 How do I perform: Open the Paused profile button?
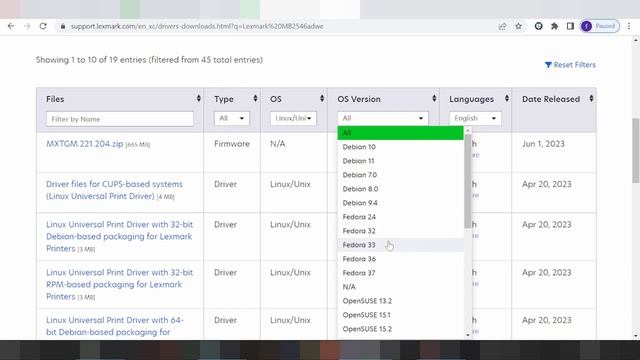tap(600, 26)
